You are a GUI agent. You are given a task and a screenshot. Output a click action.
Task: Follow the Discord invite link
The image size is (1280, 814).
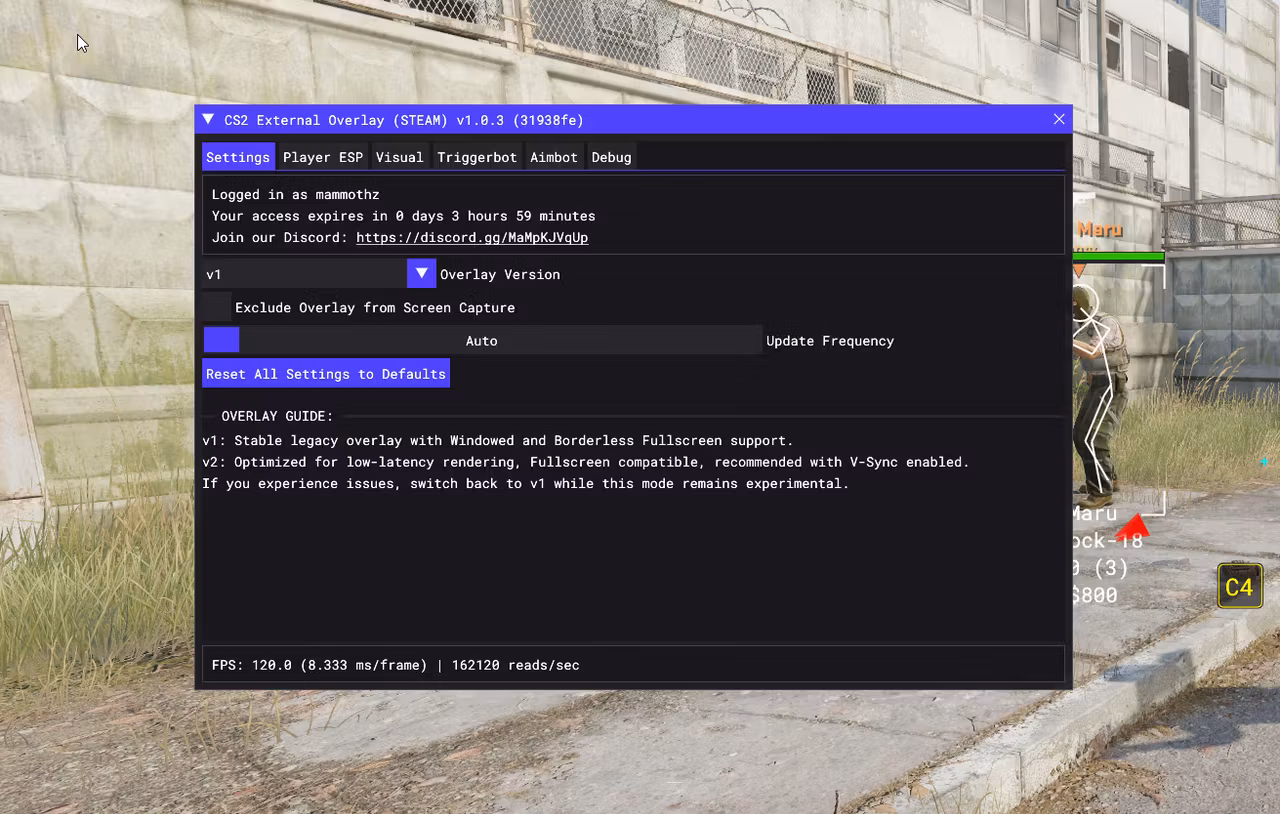click(x=472, y=238)
